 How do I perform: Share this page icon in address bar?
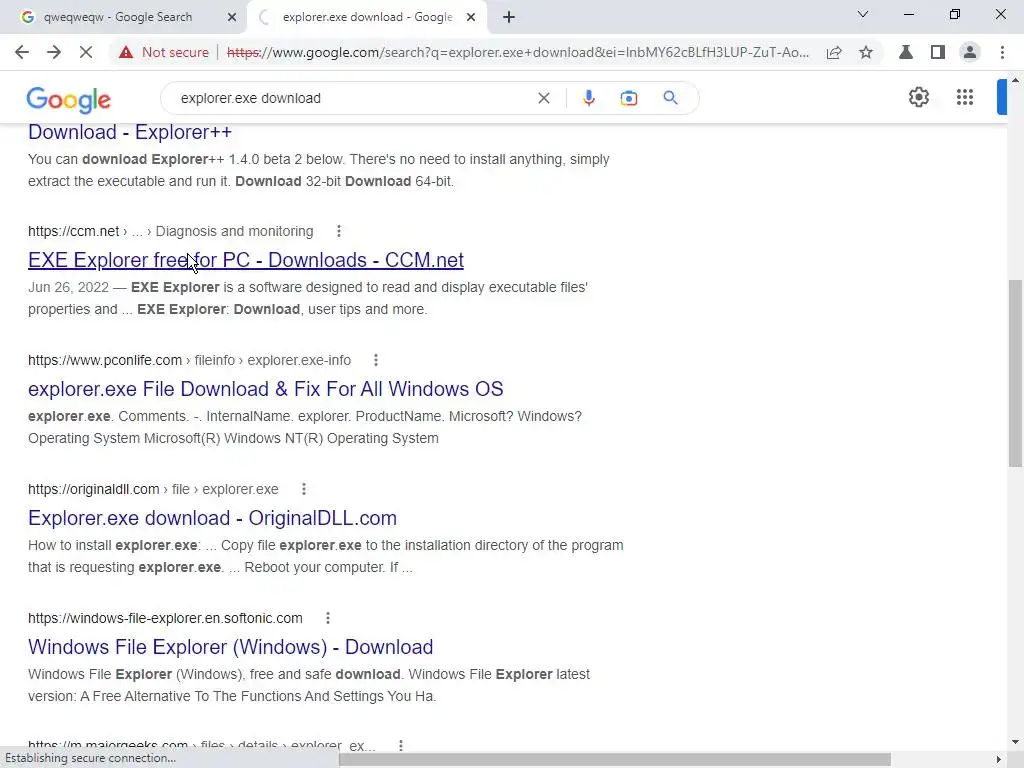tap(834, 52)
